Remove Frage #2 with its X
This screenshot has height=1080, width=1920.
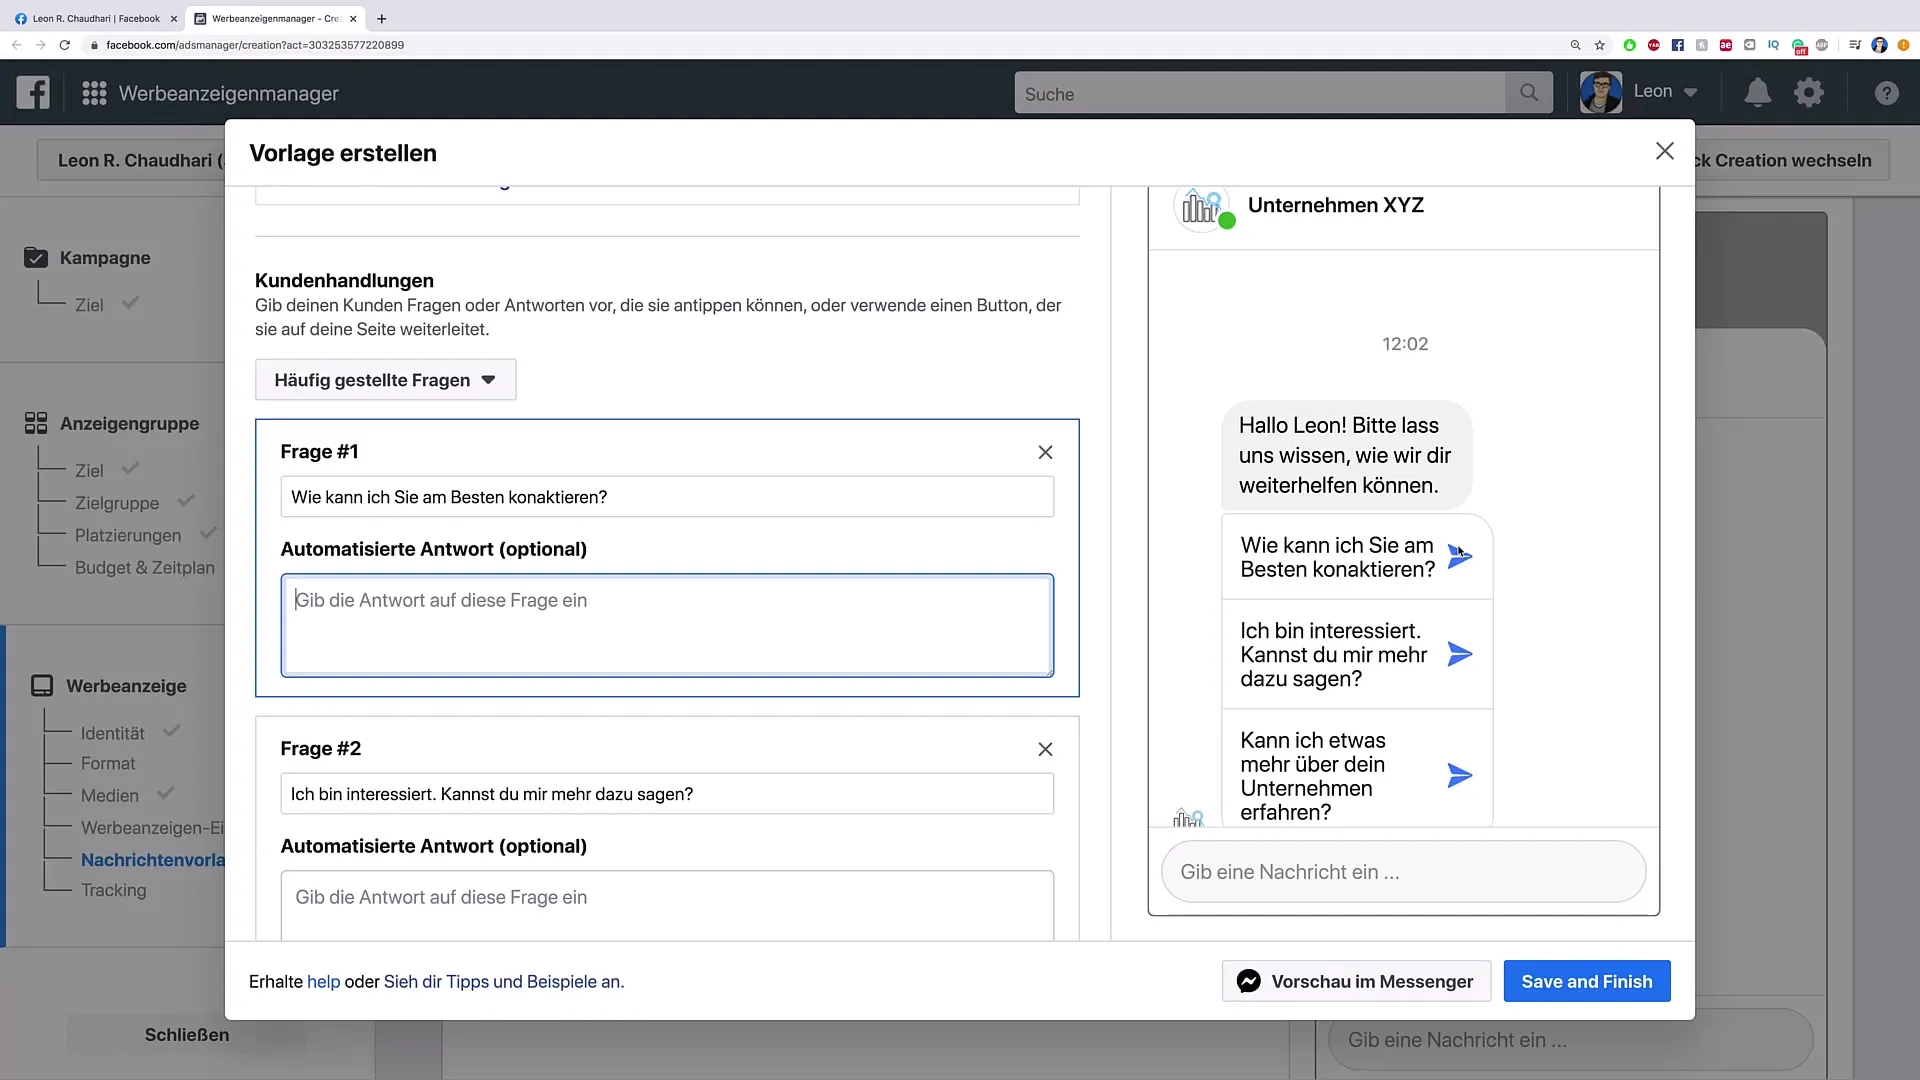pos(1045,749)
